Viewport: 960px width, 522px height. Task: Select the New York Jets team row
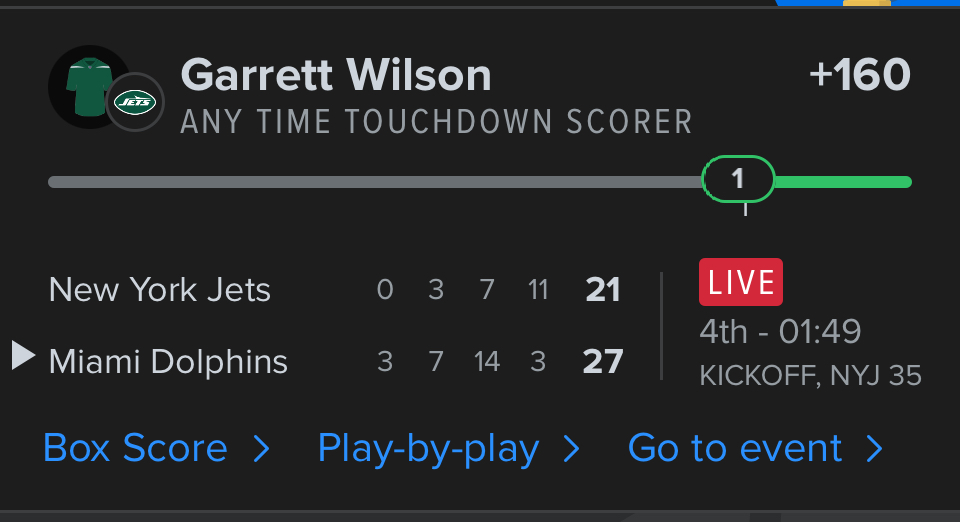pos(160,290)
